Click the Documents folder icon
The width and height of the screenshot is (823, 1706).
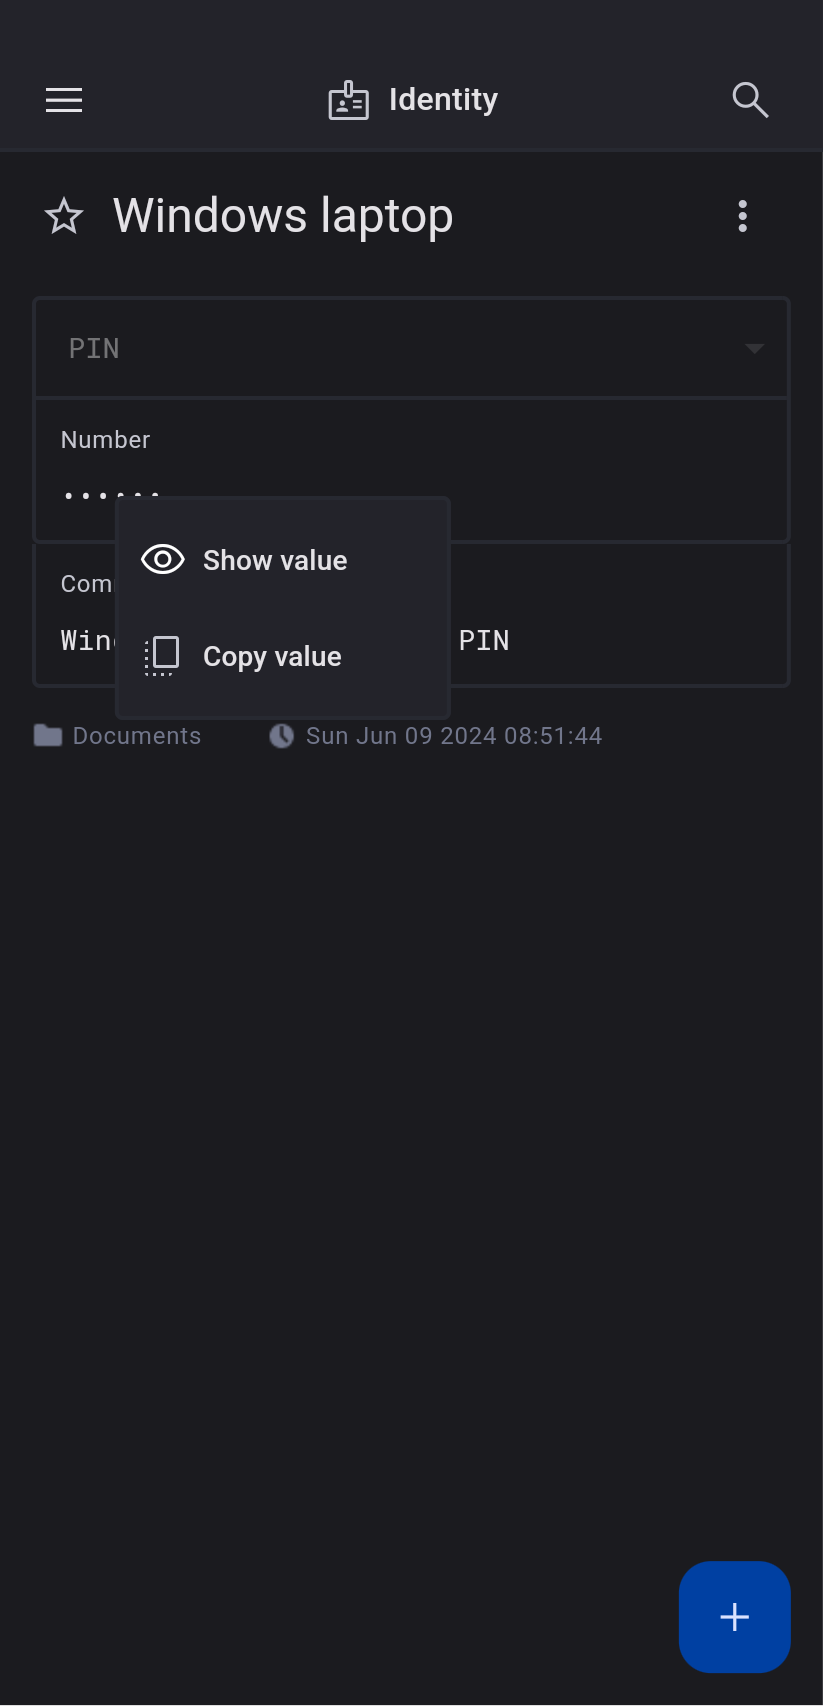[x=48, y=736]
